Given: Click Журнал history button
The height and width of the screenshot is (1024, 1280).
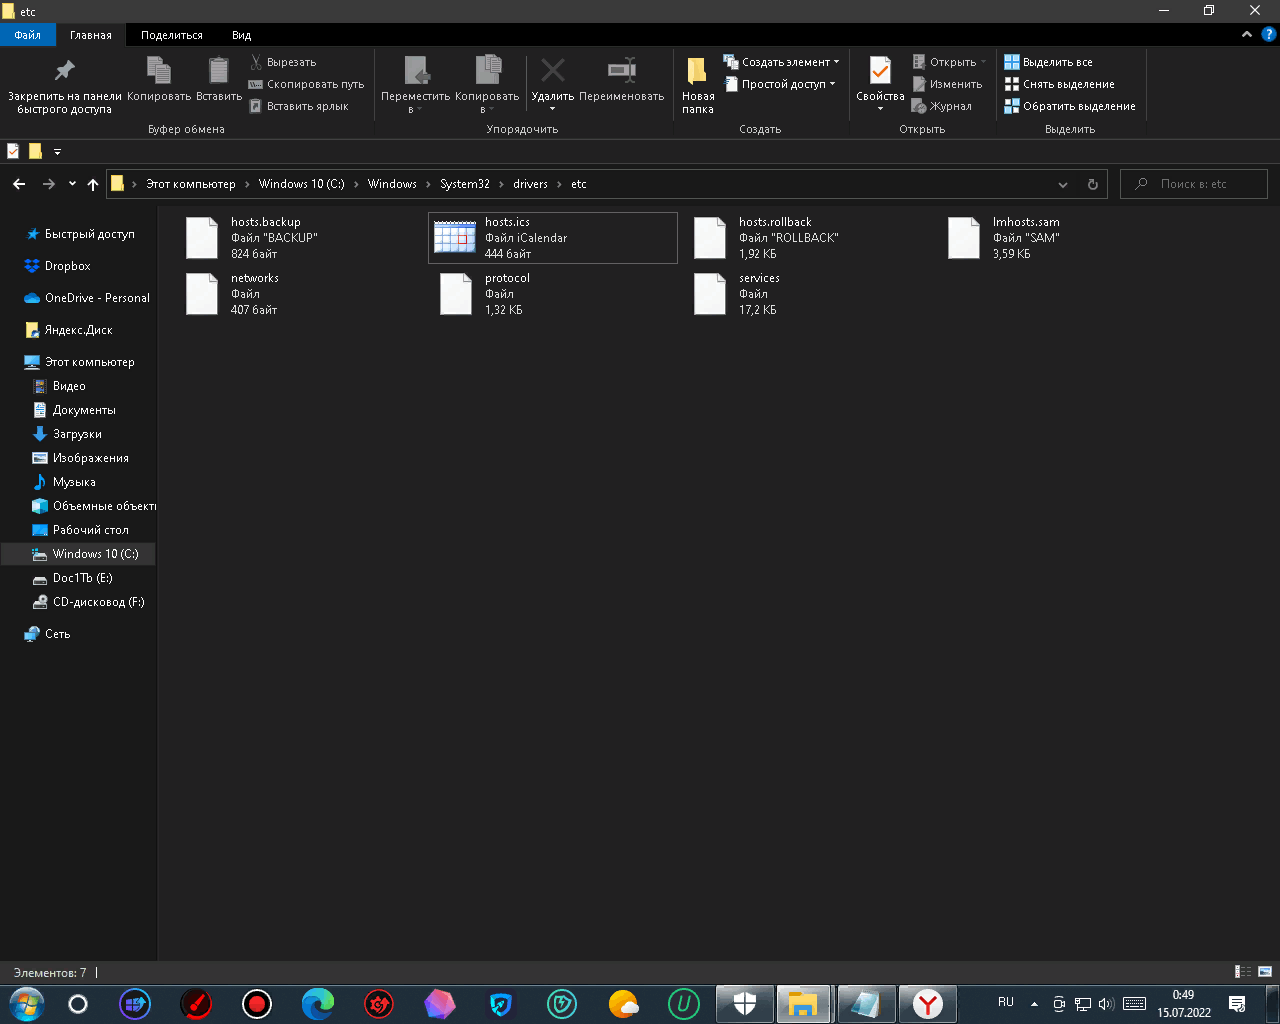Looking at the screenshot, I should 942,106.
